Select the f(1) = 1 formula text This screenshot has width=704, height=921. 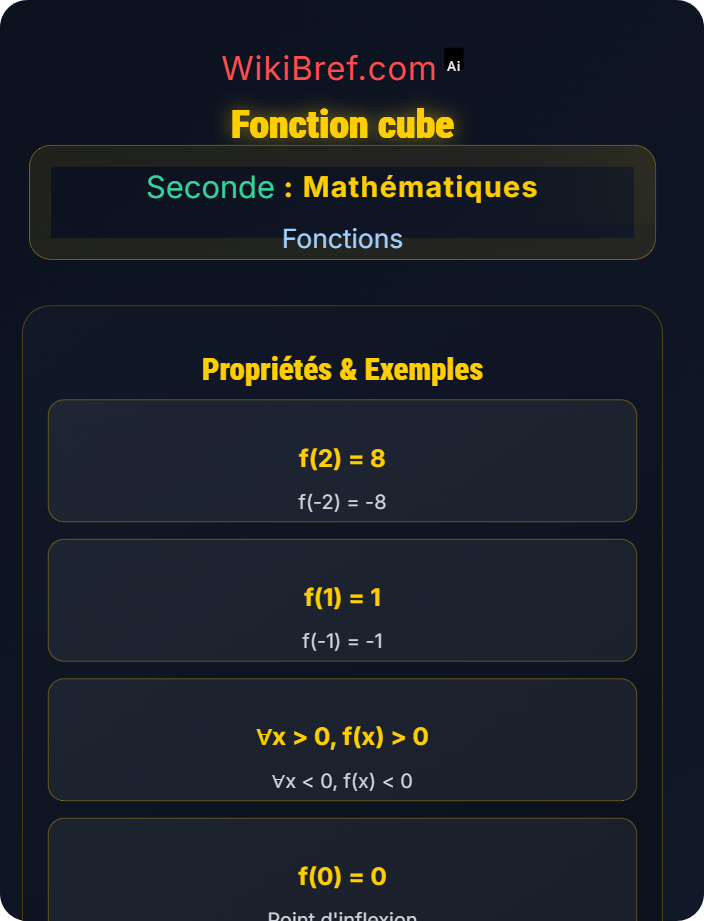(x=342, y=597)
